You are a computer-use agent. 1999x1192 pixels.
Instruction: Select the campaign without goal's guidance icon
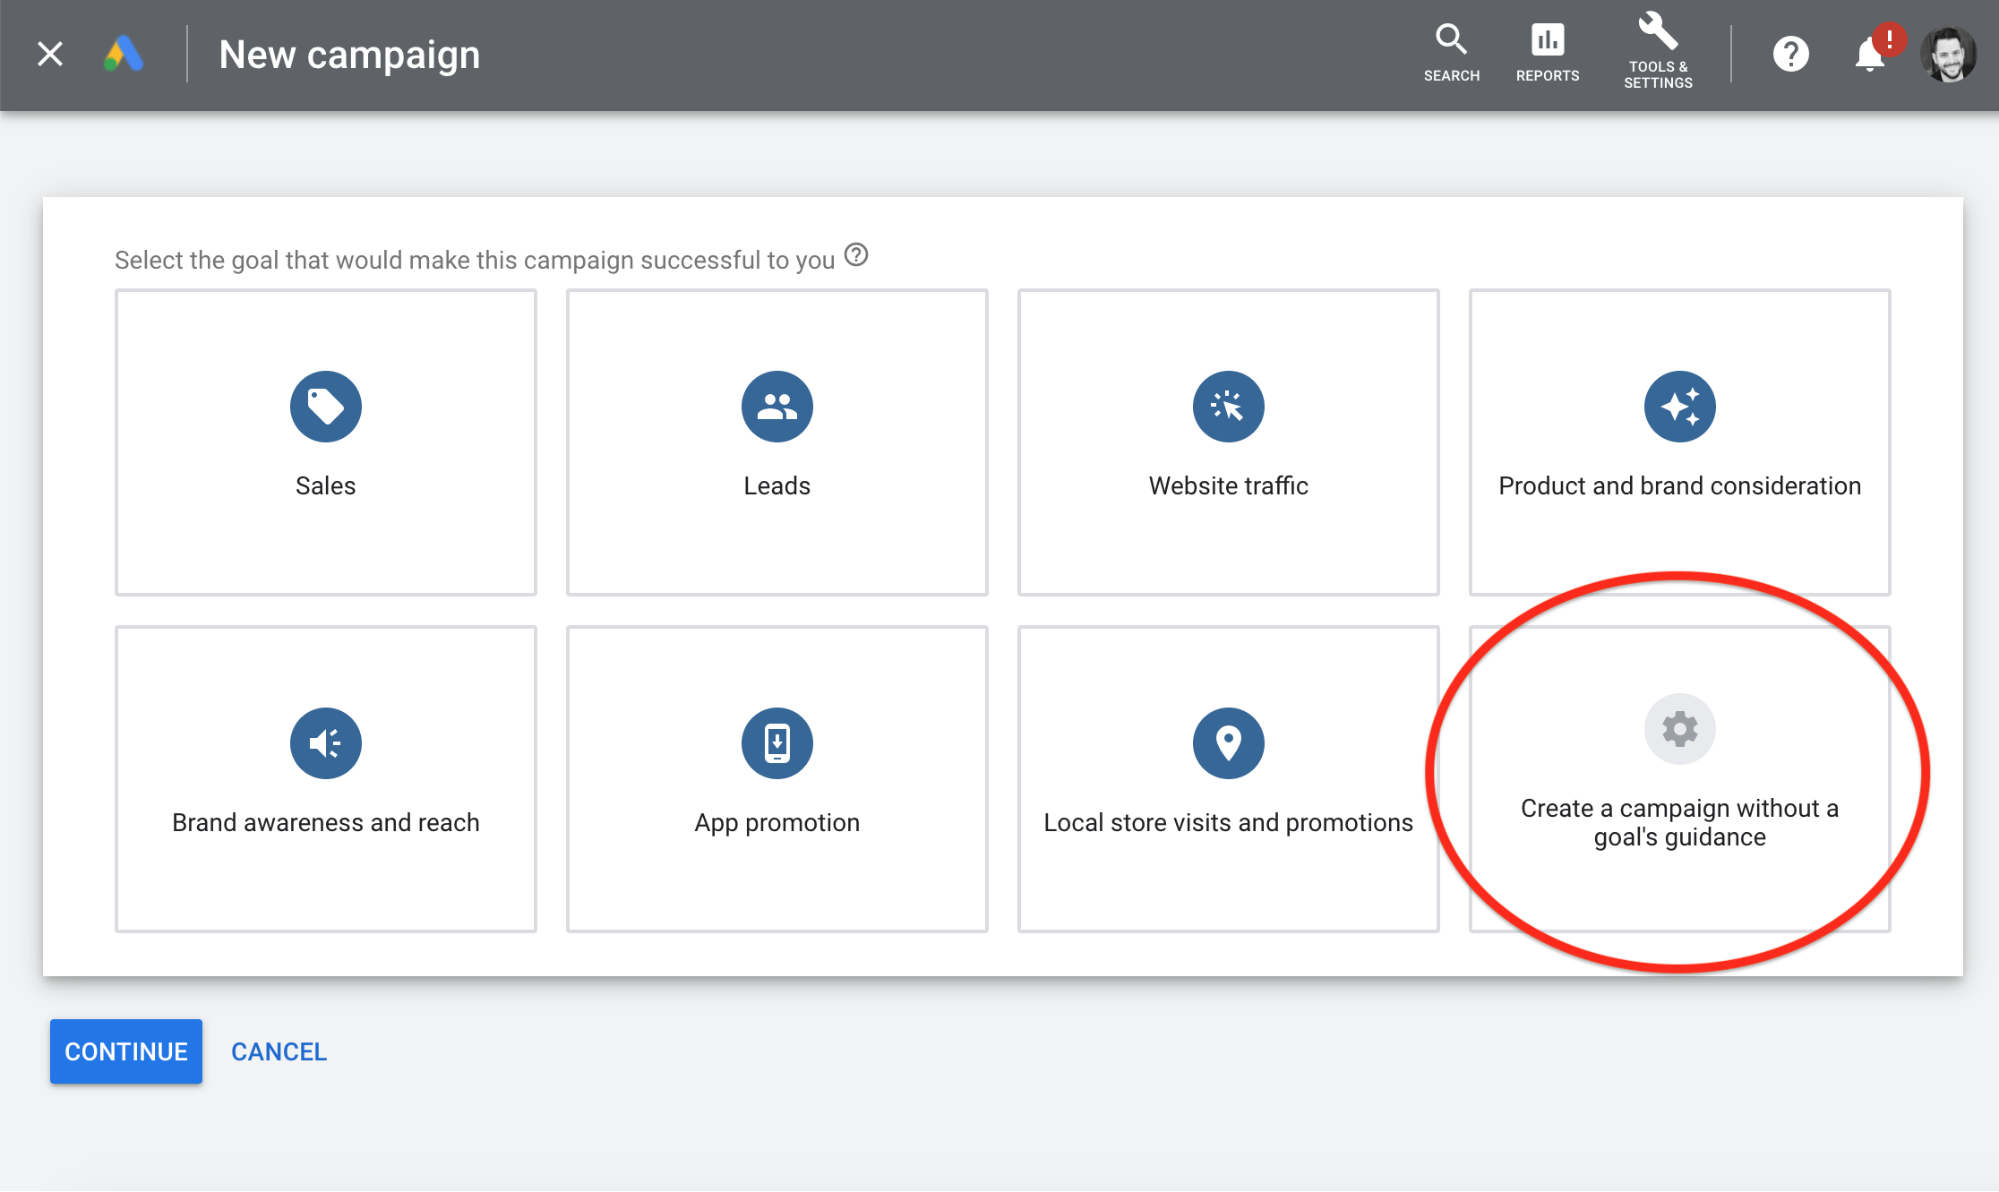[1678, 729]
